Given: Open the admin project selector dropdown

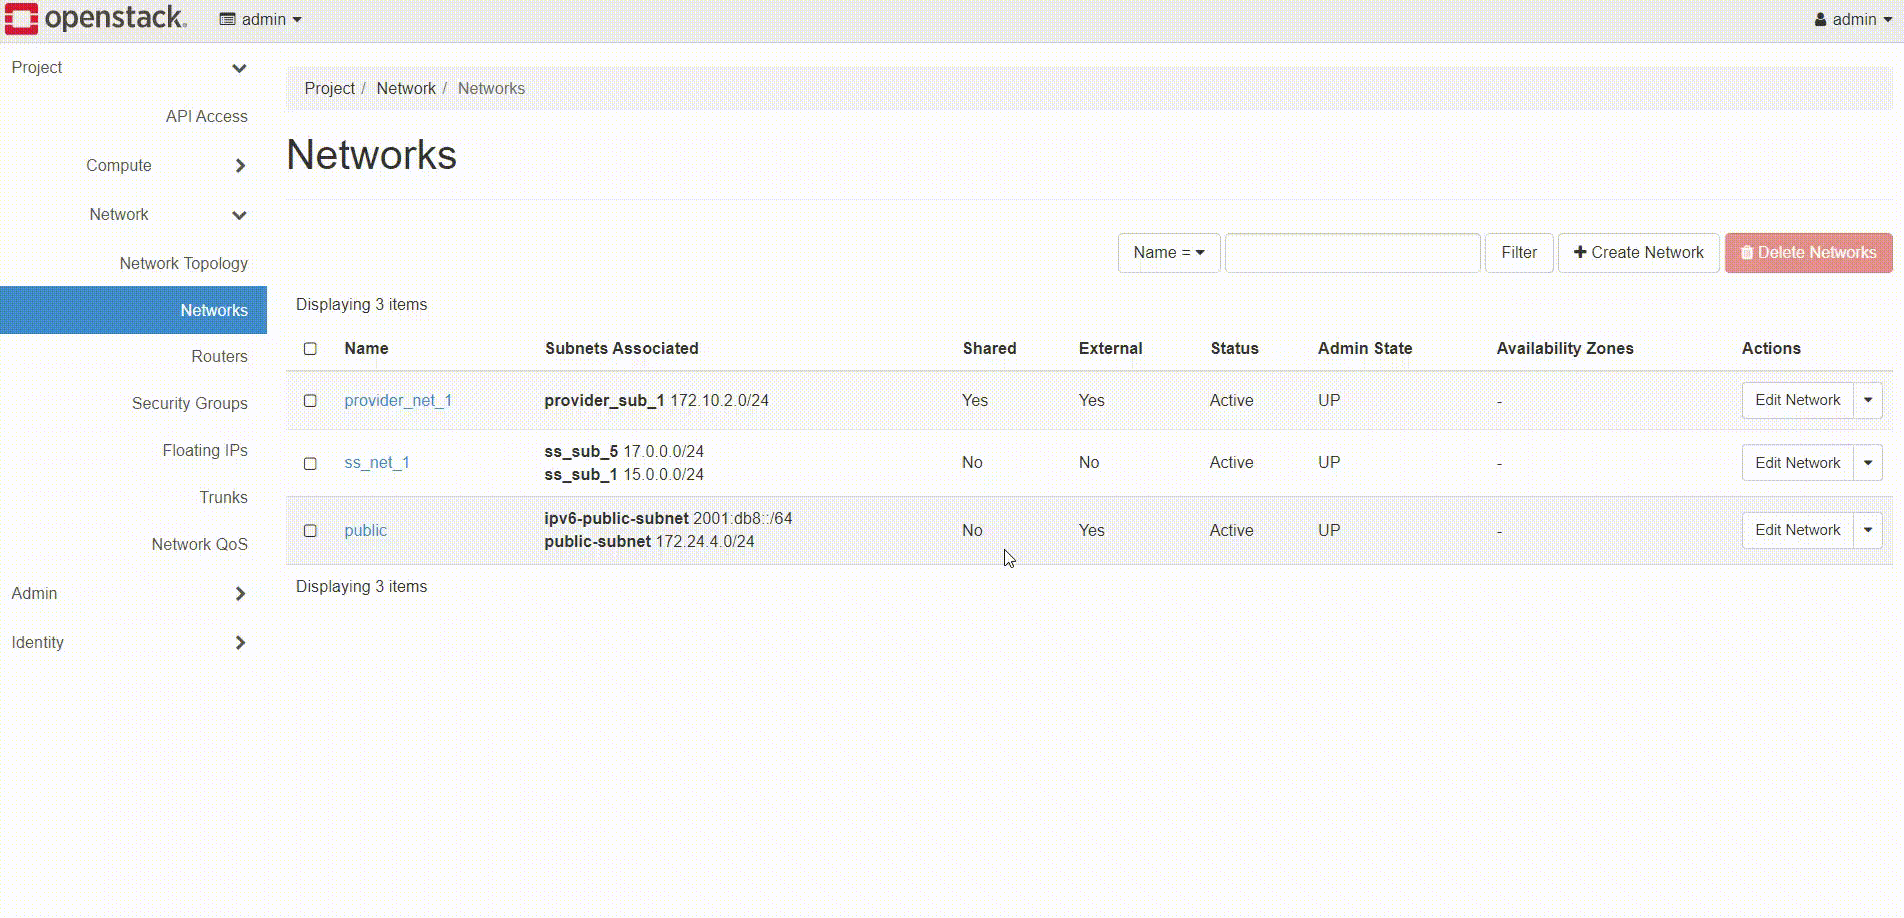Looking at the screenshot, I should coord(260,19).
